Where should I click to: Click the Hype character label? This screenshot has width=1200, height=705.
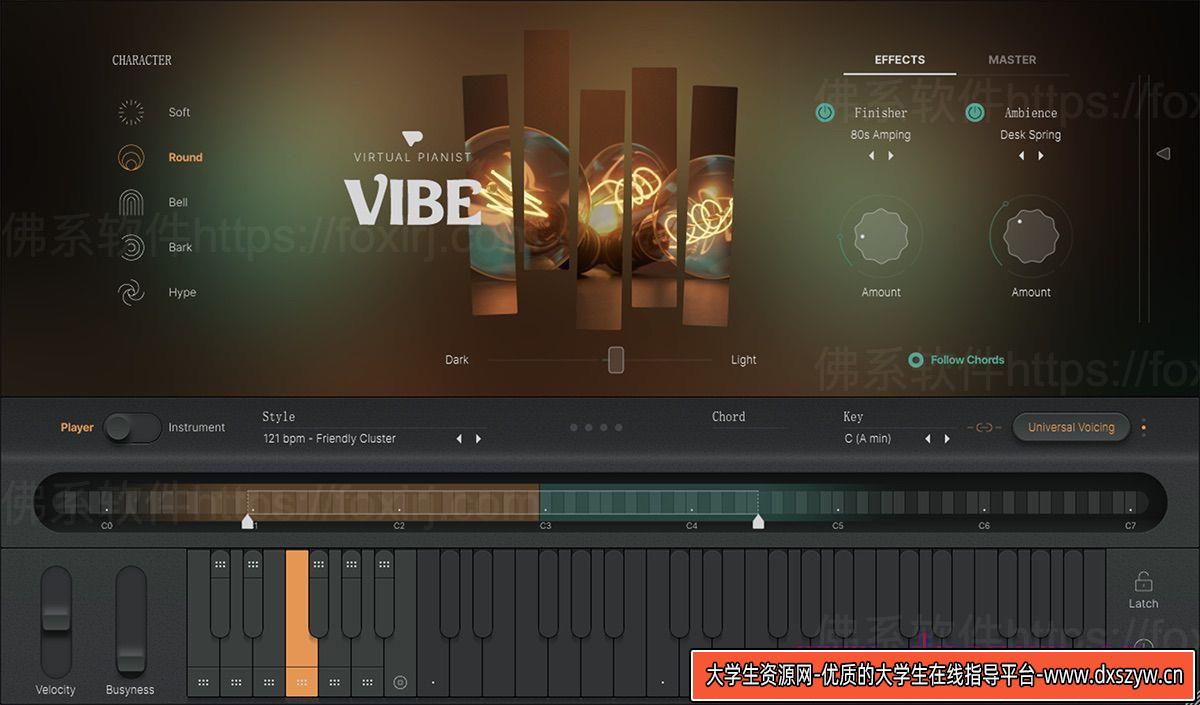point(182,292)
